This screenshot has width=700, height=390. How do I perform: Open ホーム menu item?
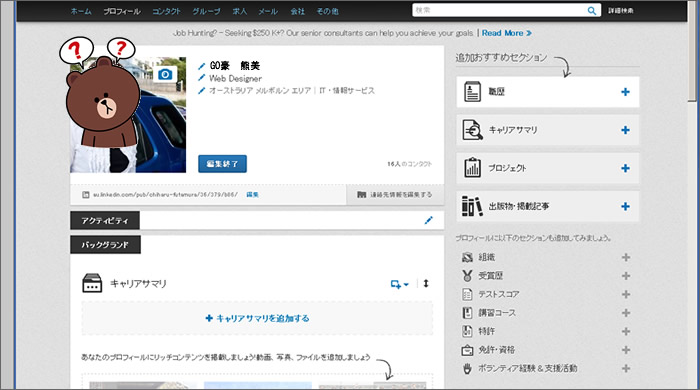tap(81, 12)
